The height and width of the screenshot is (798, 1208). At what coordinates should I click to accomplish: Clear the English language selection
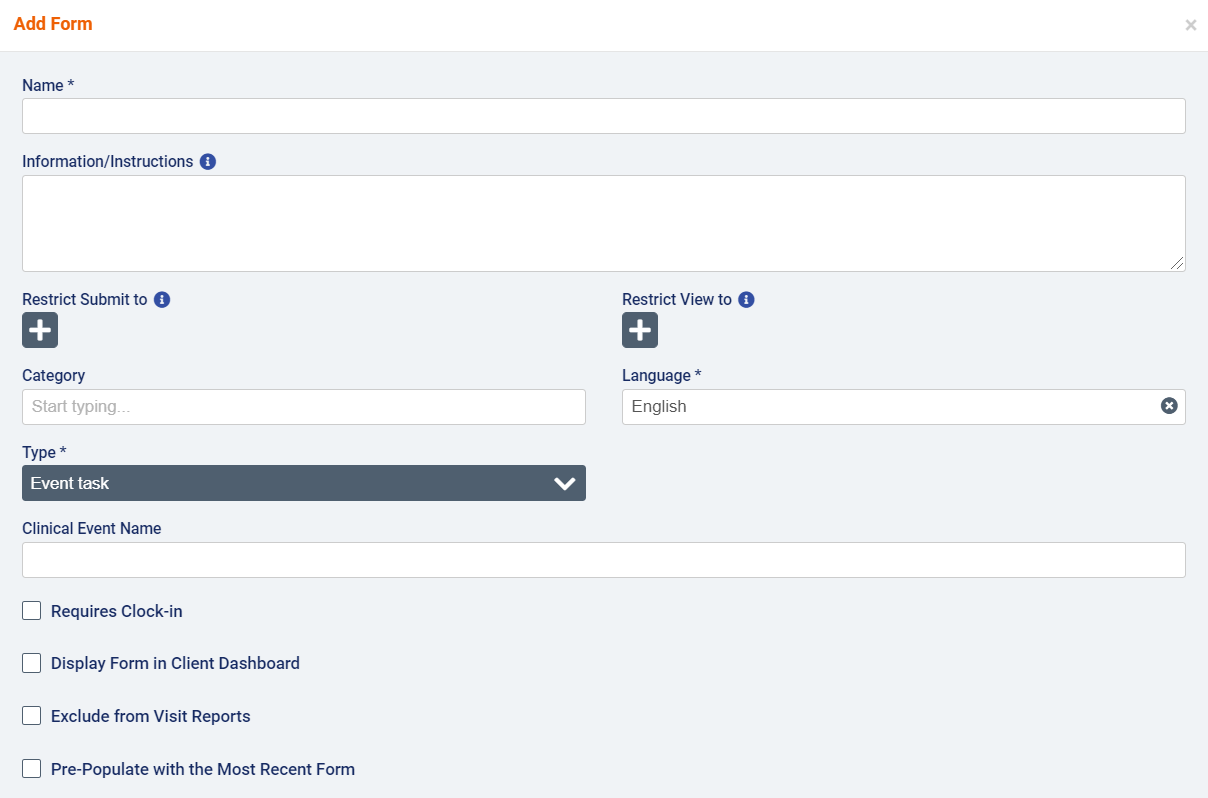click(x=1169, y=406)
